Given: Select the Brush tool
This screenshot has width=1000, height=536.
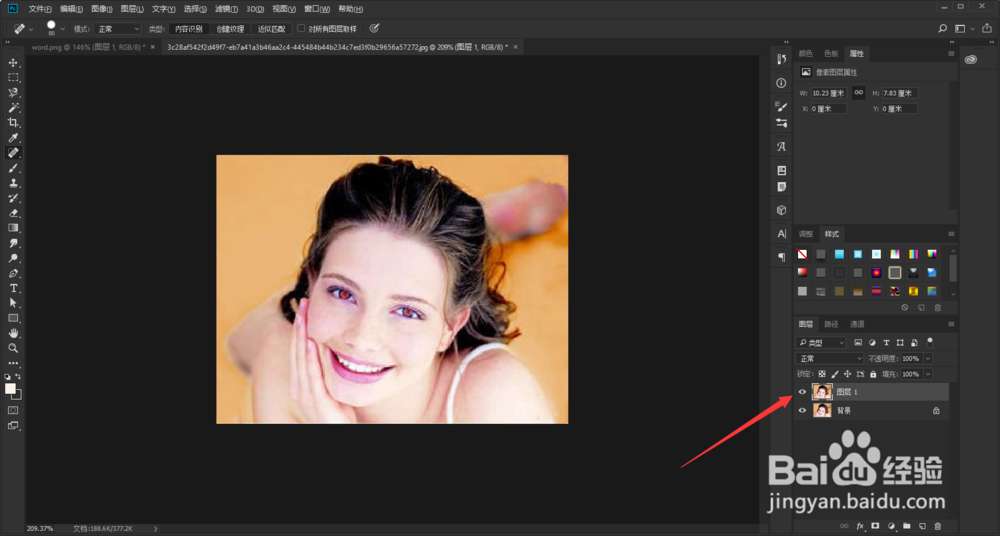Looking at the screenshot, I should tap(13, 168).
